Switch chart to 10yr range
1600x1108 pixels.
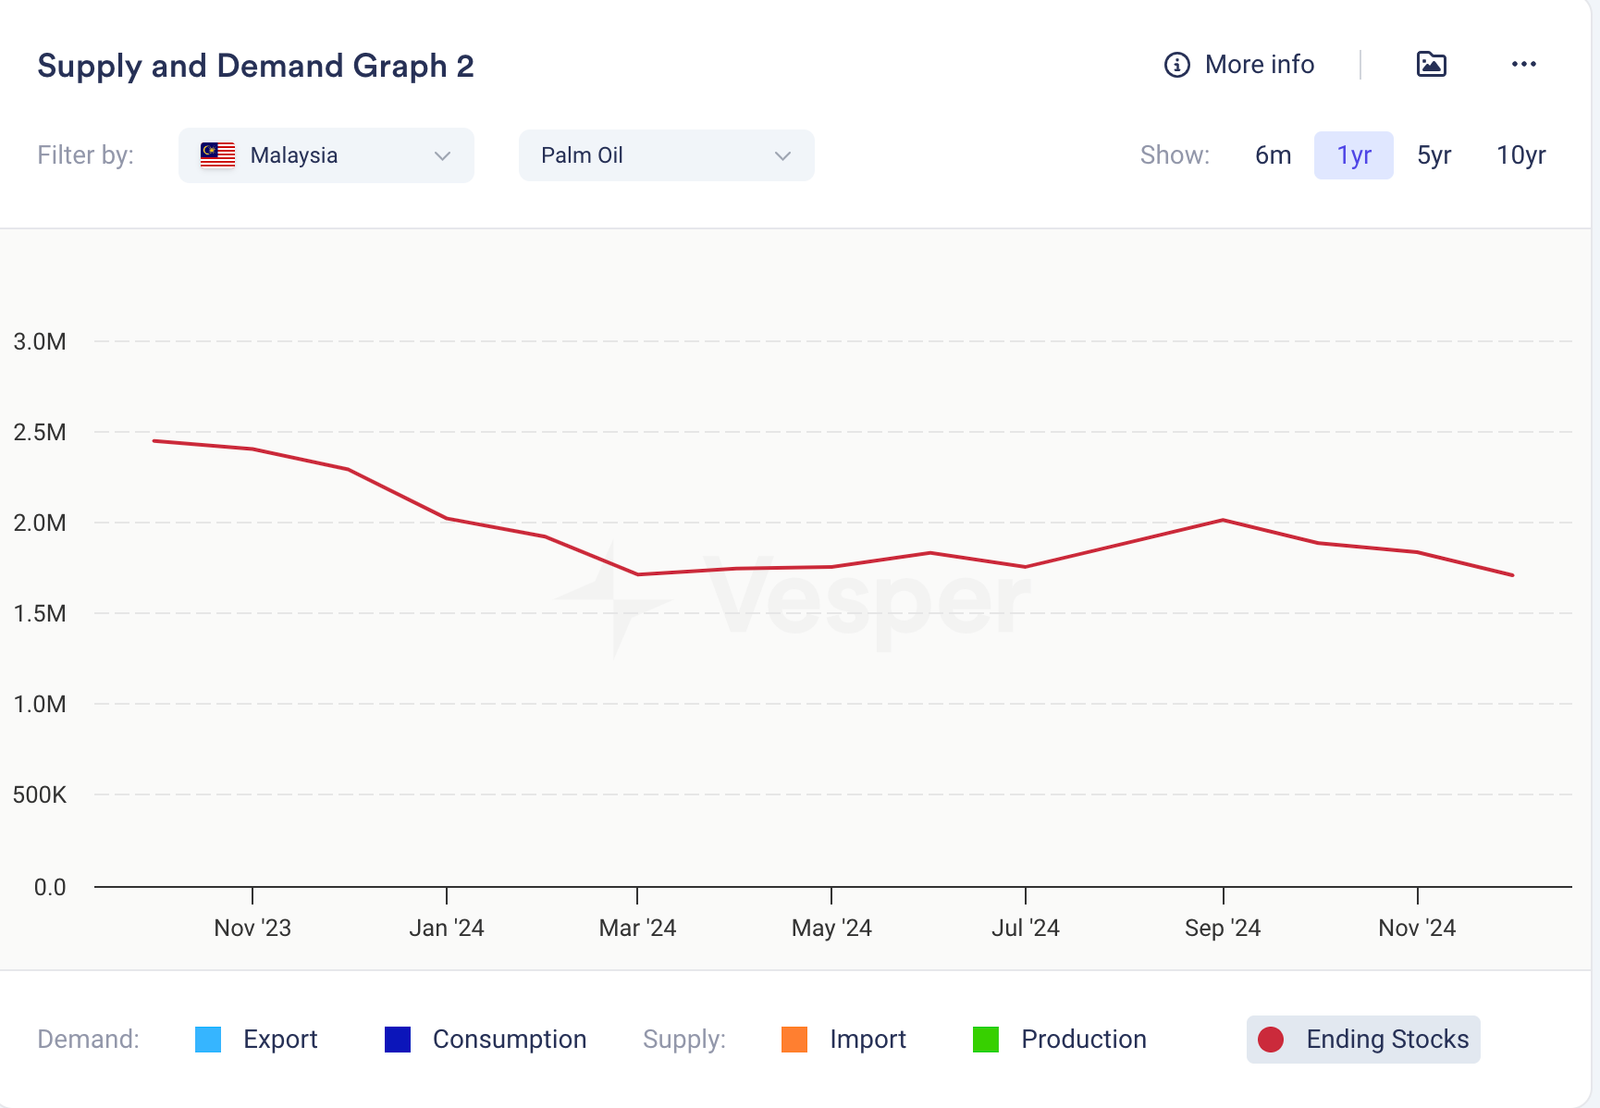pyautogui.click(x=1520, y=155)
